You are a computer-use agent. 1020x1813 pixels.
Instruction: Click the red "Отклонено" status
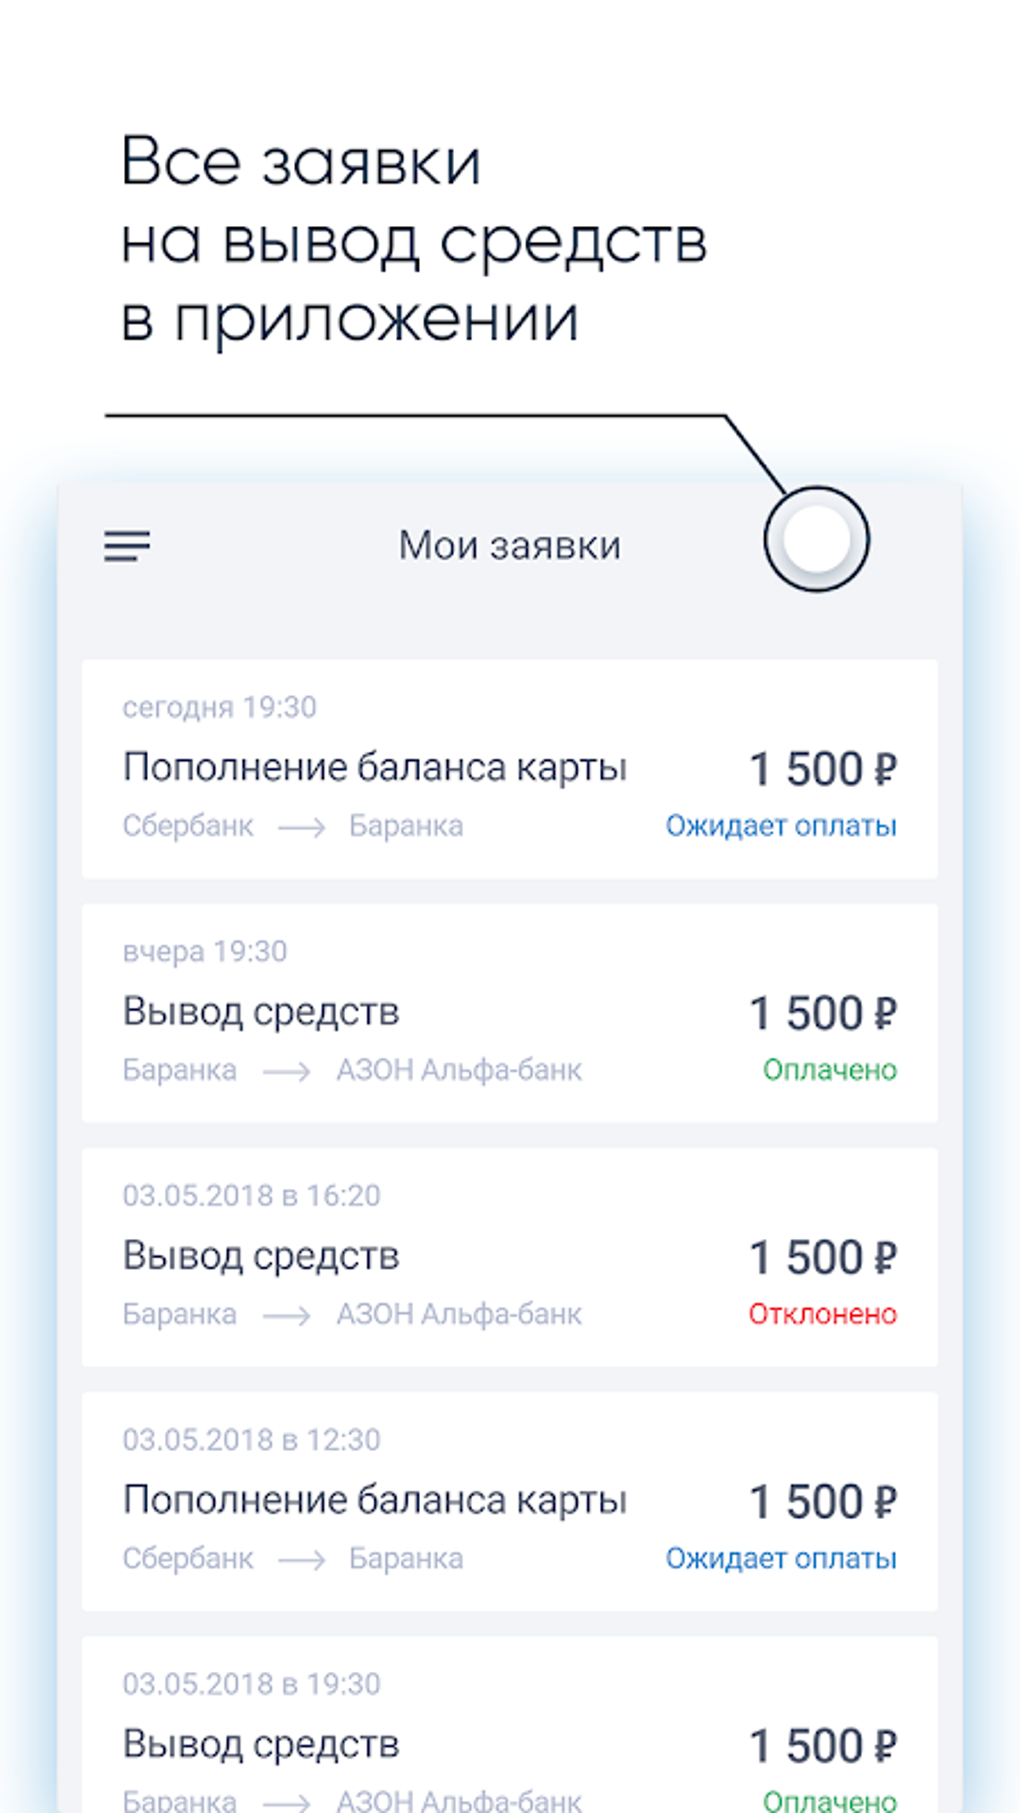(822, 1314)
